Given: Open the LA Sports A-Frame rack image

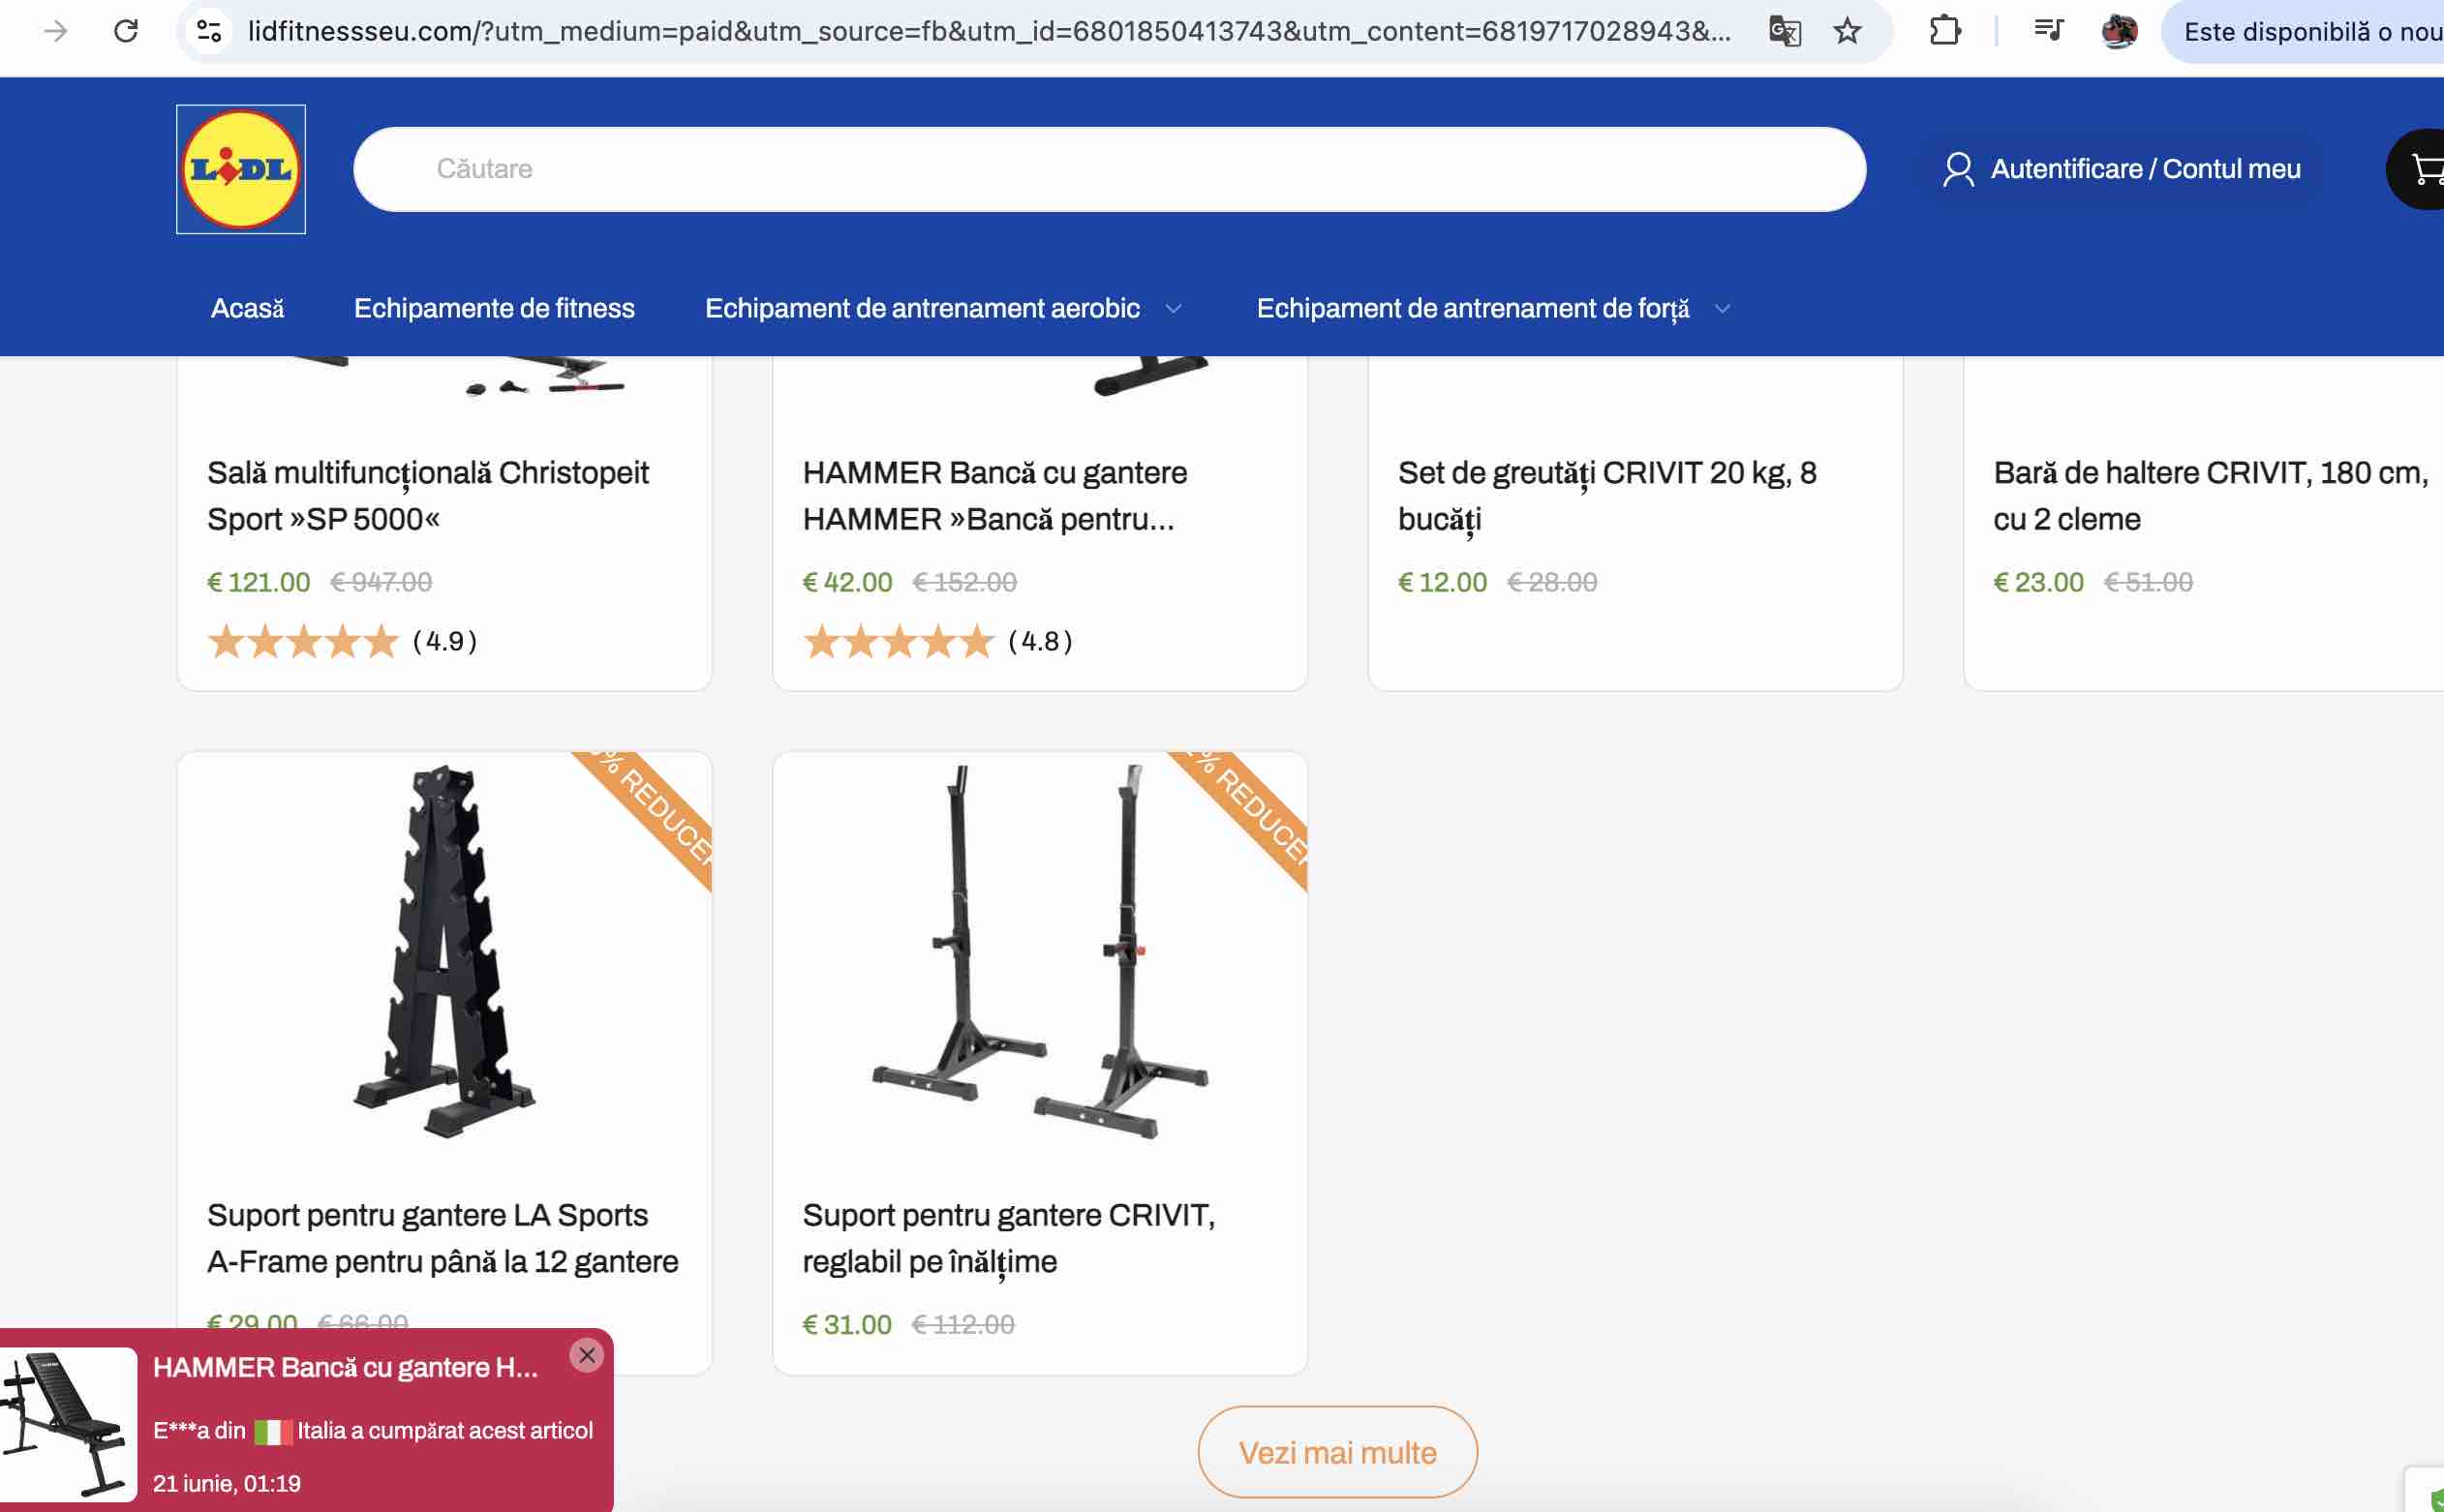Looking at the screenshot, I should pos(444,951).
